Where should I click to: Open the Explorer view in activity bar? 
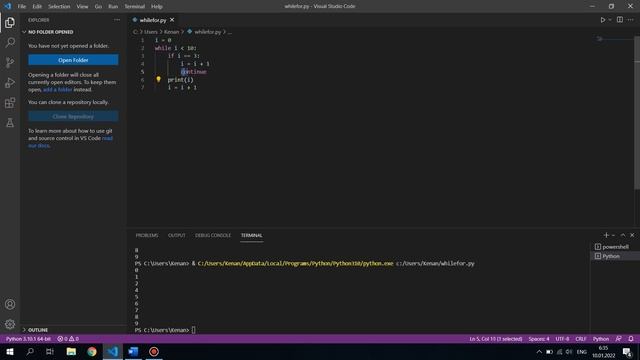10,22
